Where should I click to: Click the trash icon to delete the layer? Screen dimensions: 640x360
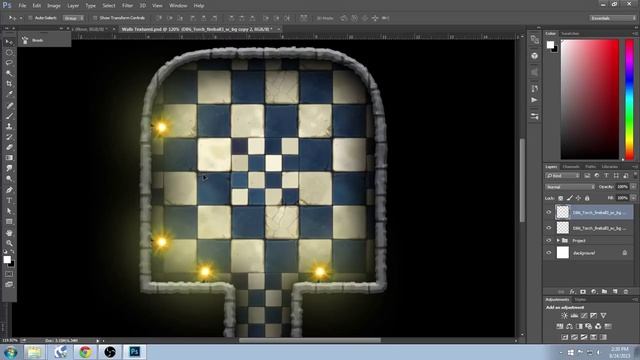click(625, 292)
